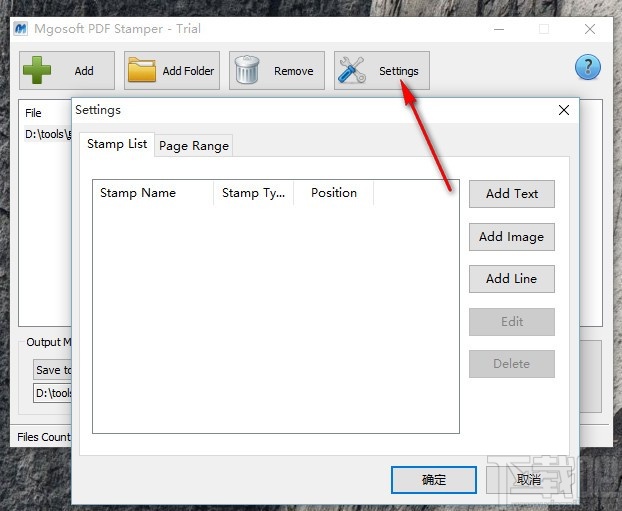This screenshot has height=511, width=622.
Task: Click the green plus Add icon
Action: tap(37, 70)
